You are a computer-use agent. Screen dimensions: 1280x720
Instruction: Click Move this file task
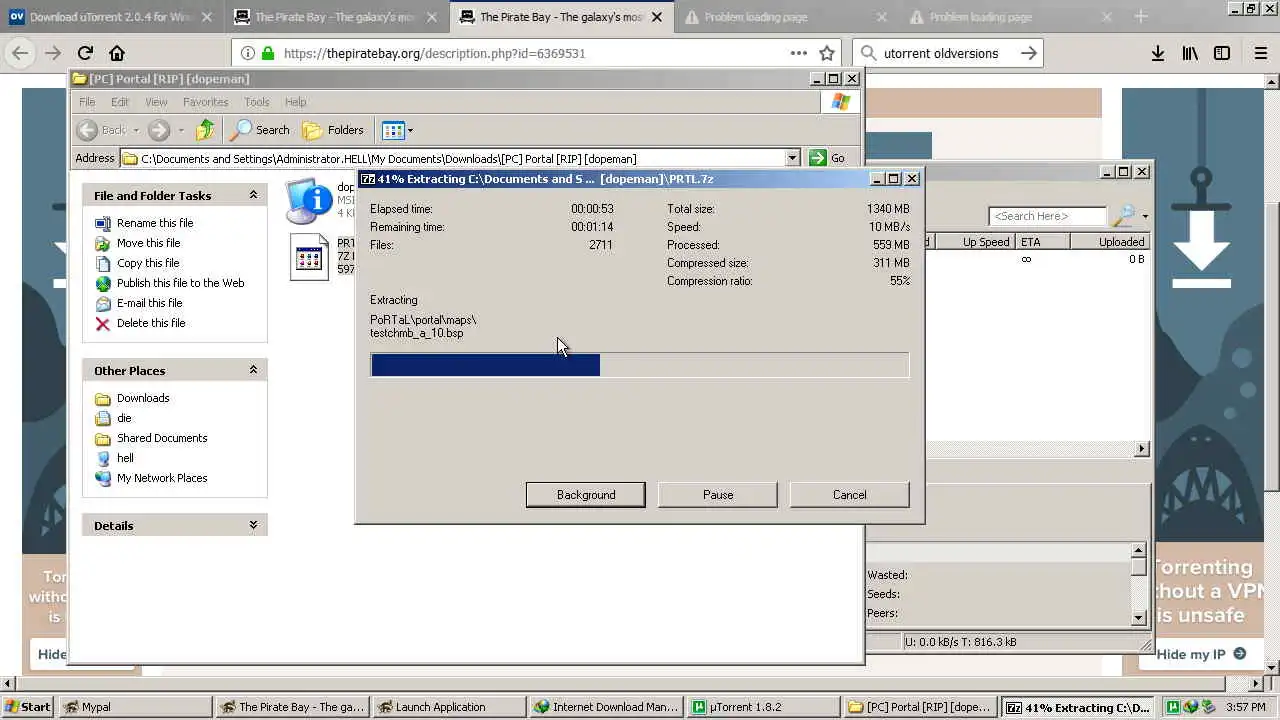click(148, 243)
